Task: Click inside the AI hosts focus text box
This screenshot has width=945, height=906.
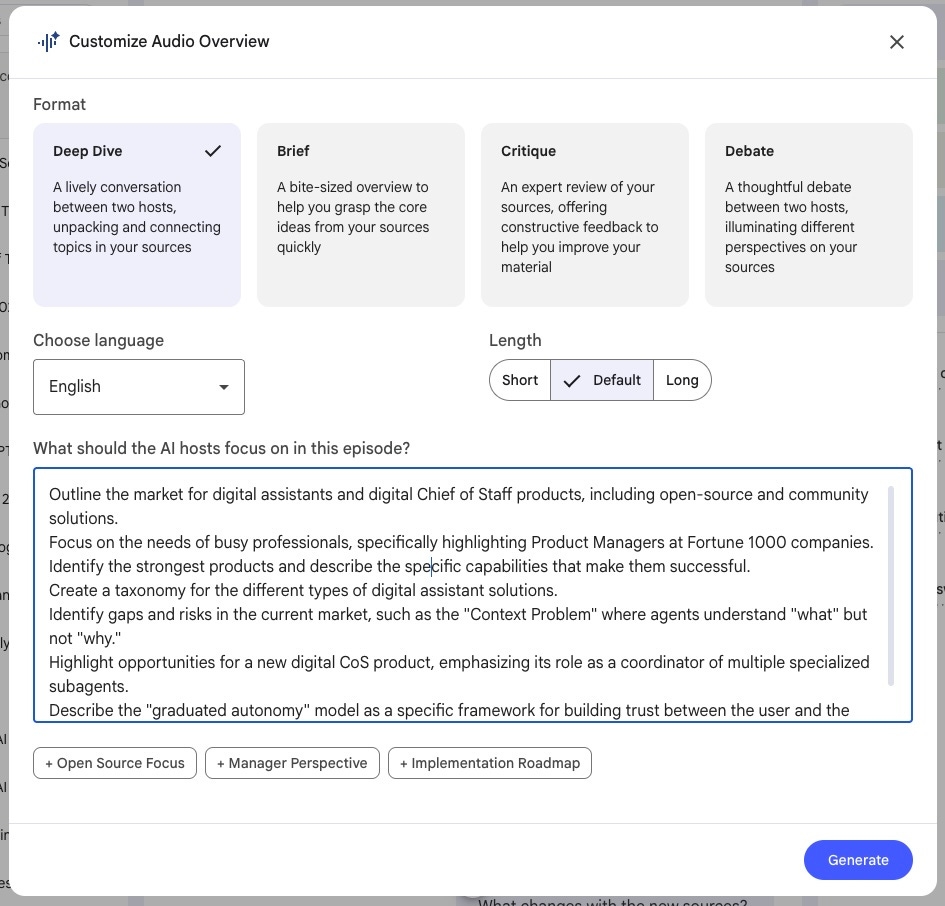Action: click(x=472, y=595)
